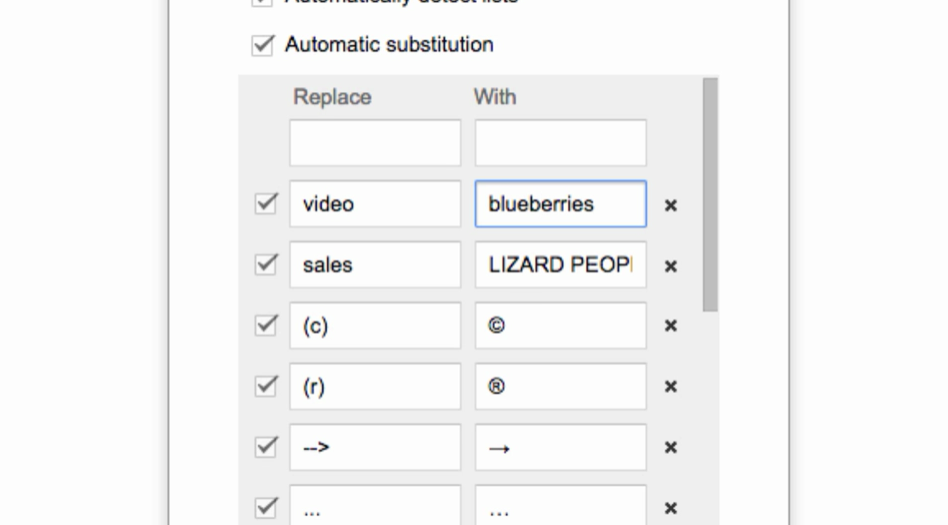Edit the video Replace field
Image resolution: width=948 pixels, height=525 pixels.
375,204
